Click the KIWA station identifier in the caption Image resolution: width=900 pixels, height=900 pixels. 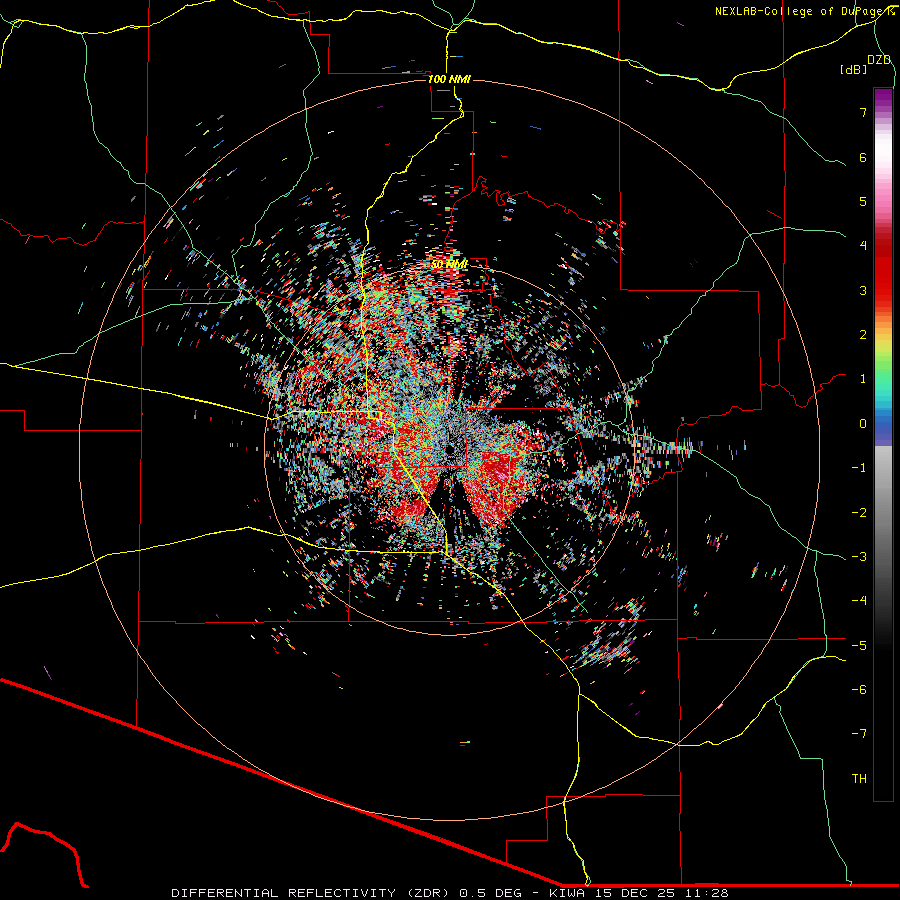pos(568,893)
